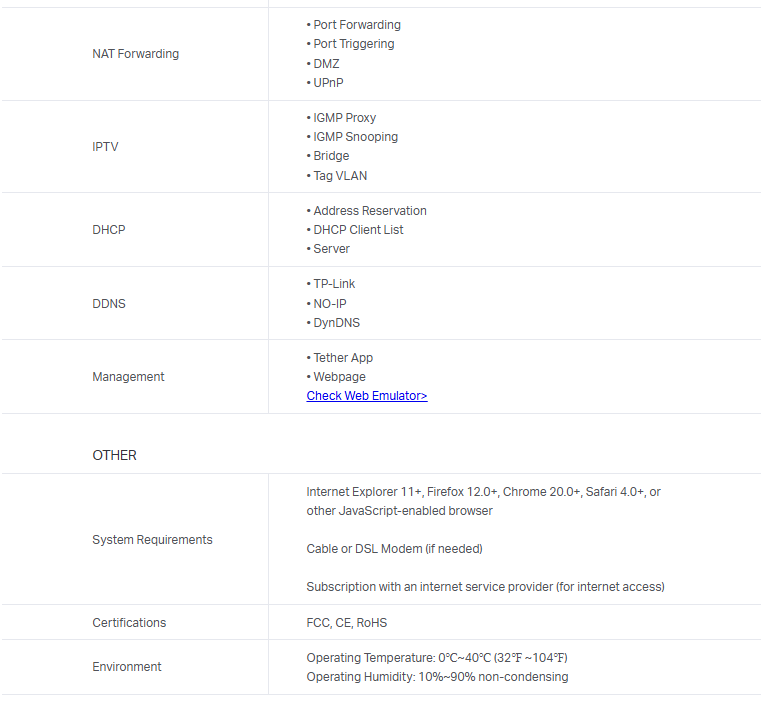
Task: Click the DHCP Client List item
Action: point(358,230)
